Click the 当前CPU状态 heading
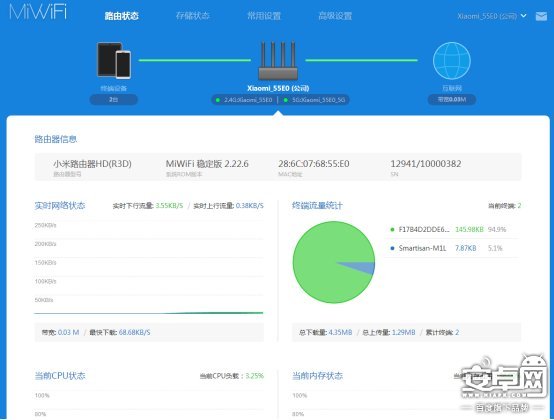Viewport: 554px width, 420px height. click(60, 376)
